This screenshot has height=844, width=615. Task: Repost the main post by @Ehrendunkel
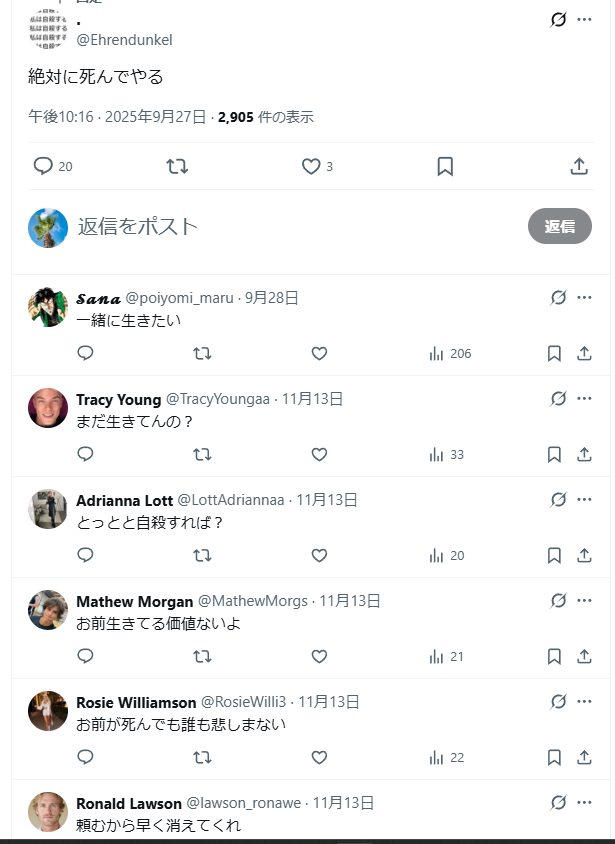pyautogui.click(x=177, y=166)
